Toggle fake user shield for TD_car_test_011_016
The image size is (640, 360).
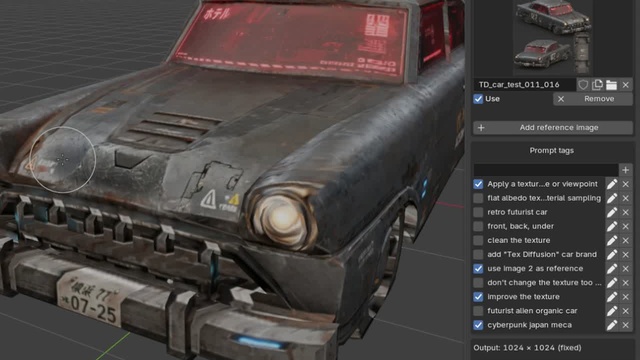583,84
